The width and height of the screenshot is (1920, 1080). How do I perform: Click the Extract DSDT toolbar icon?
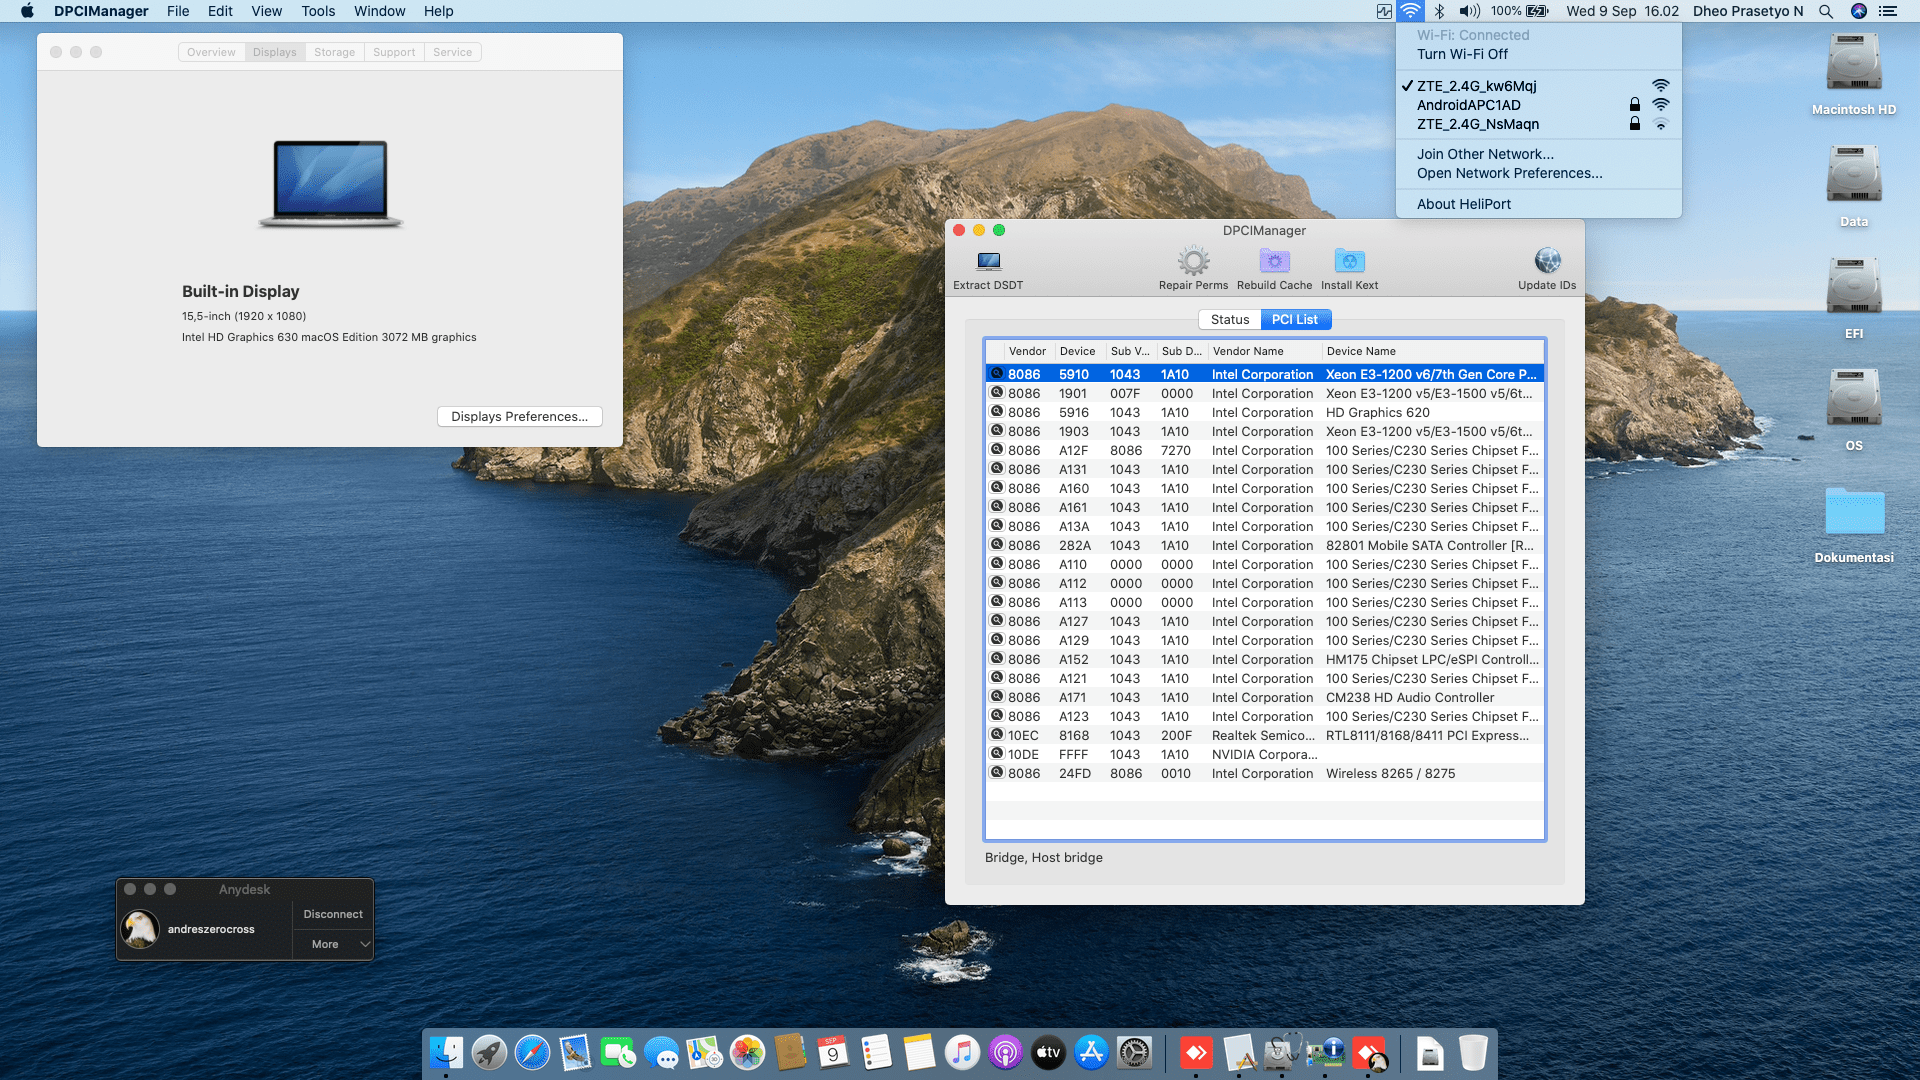click(x=988, y=261)
